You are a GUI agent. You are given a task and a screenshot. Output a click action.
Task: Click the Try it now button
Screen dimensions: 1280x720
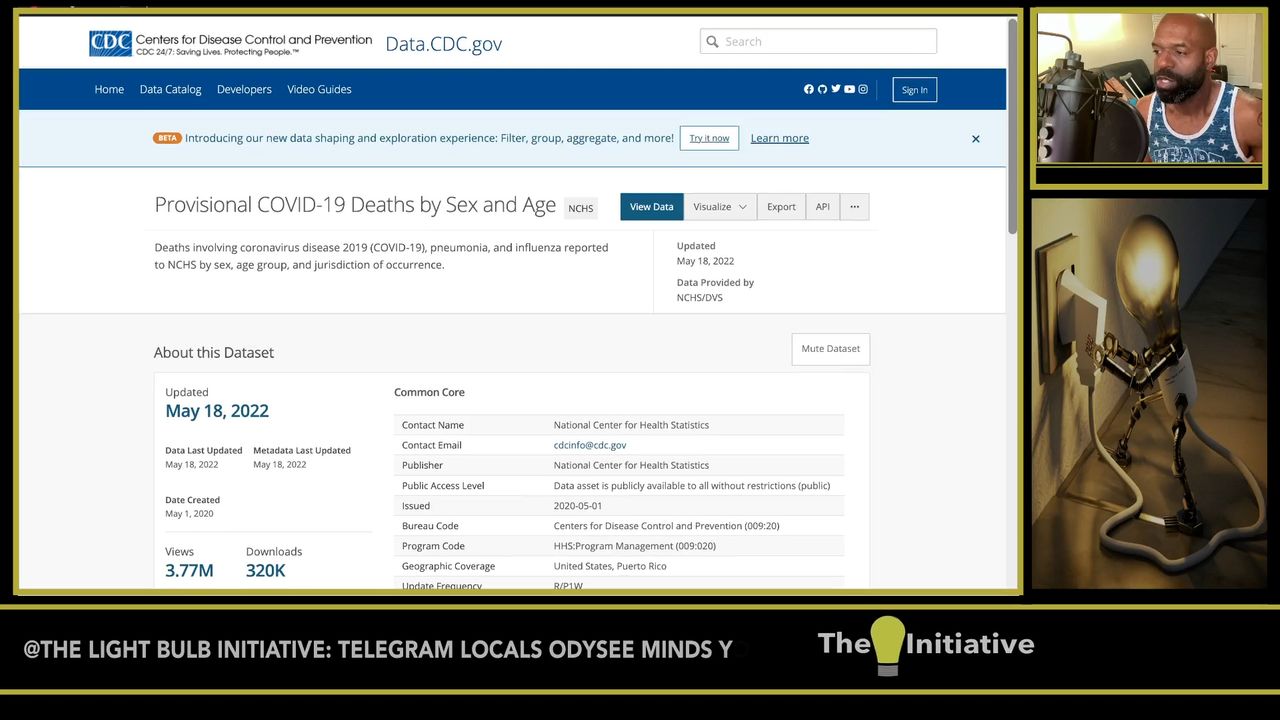[x=709, y=138]
